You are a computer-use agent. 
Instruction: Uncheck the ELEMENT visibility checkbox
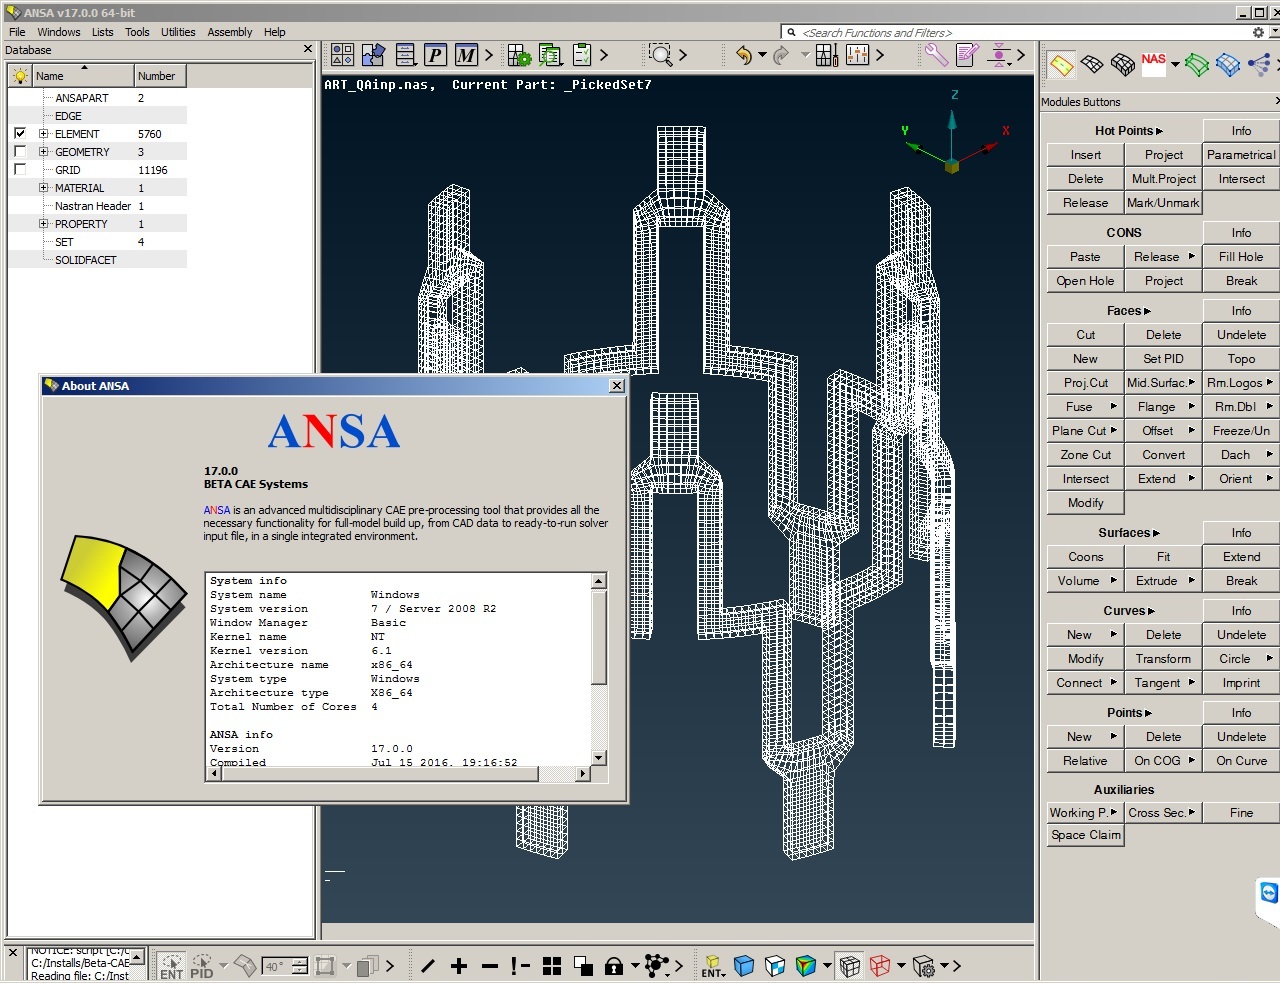click(x=20, y=133)
